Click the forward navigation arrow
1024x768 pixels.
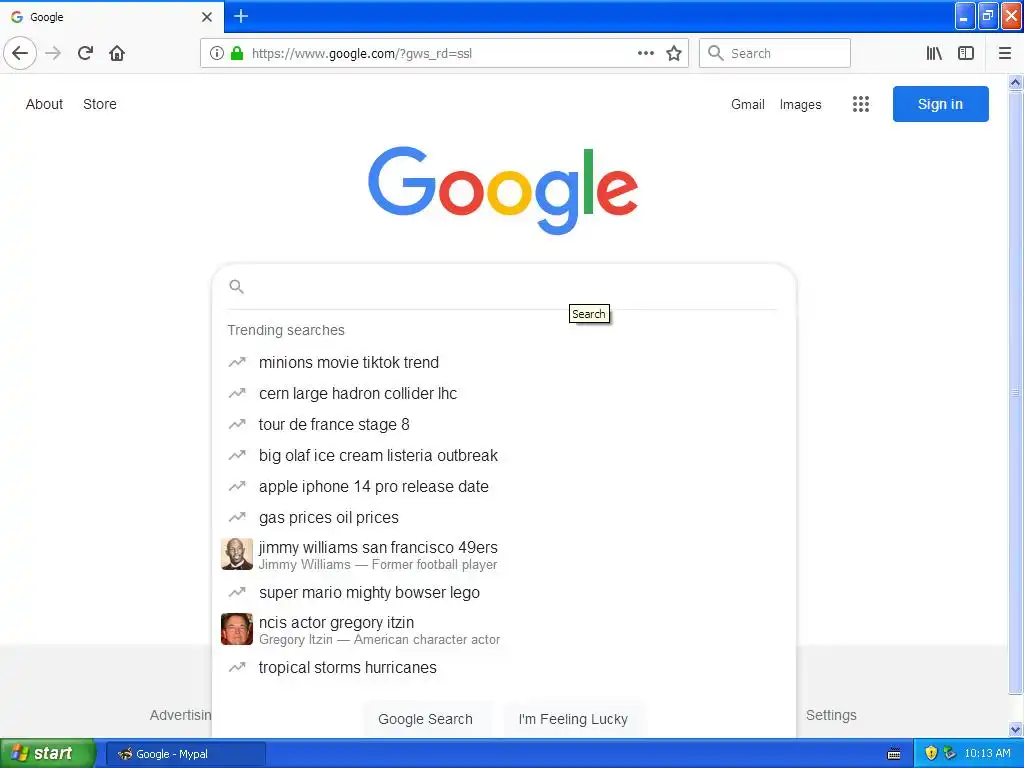pyautogui.click(x=54, y=53)
